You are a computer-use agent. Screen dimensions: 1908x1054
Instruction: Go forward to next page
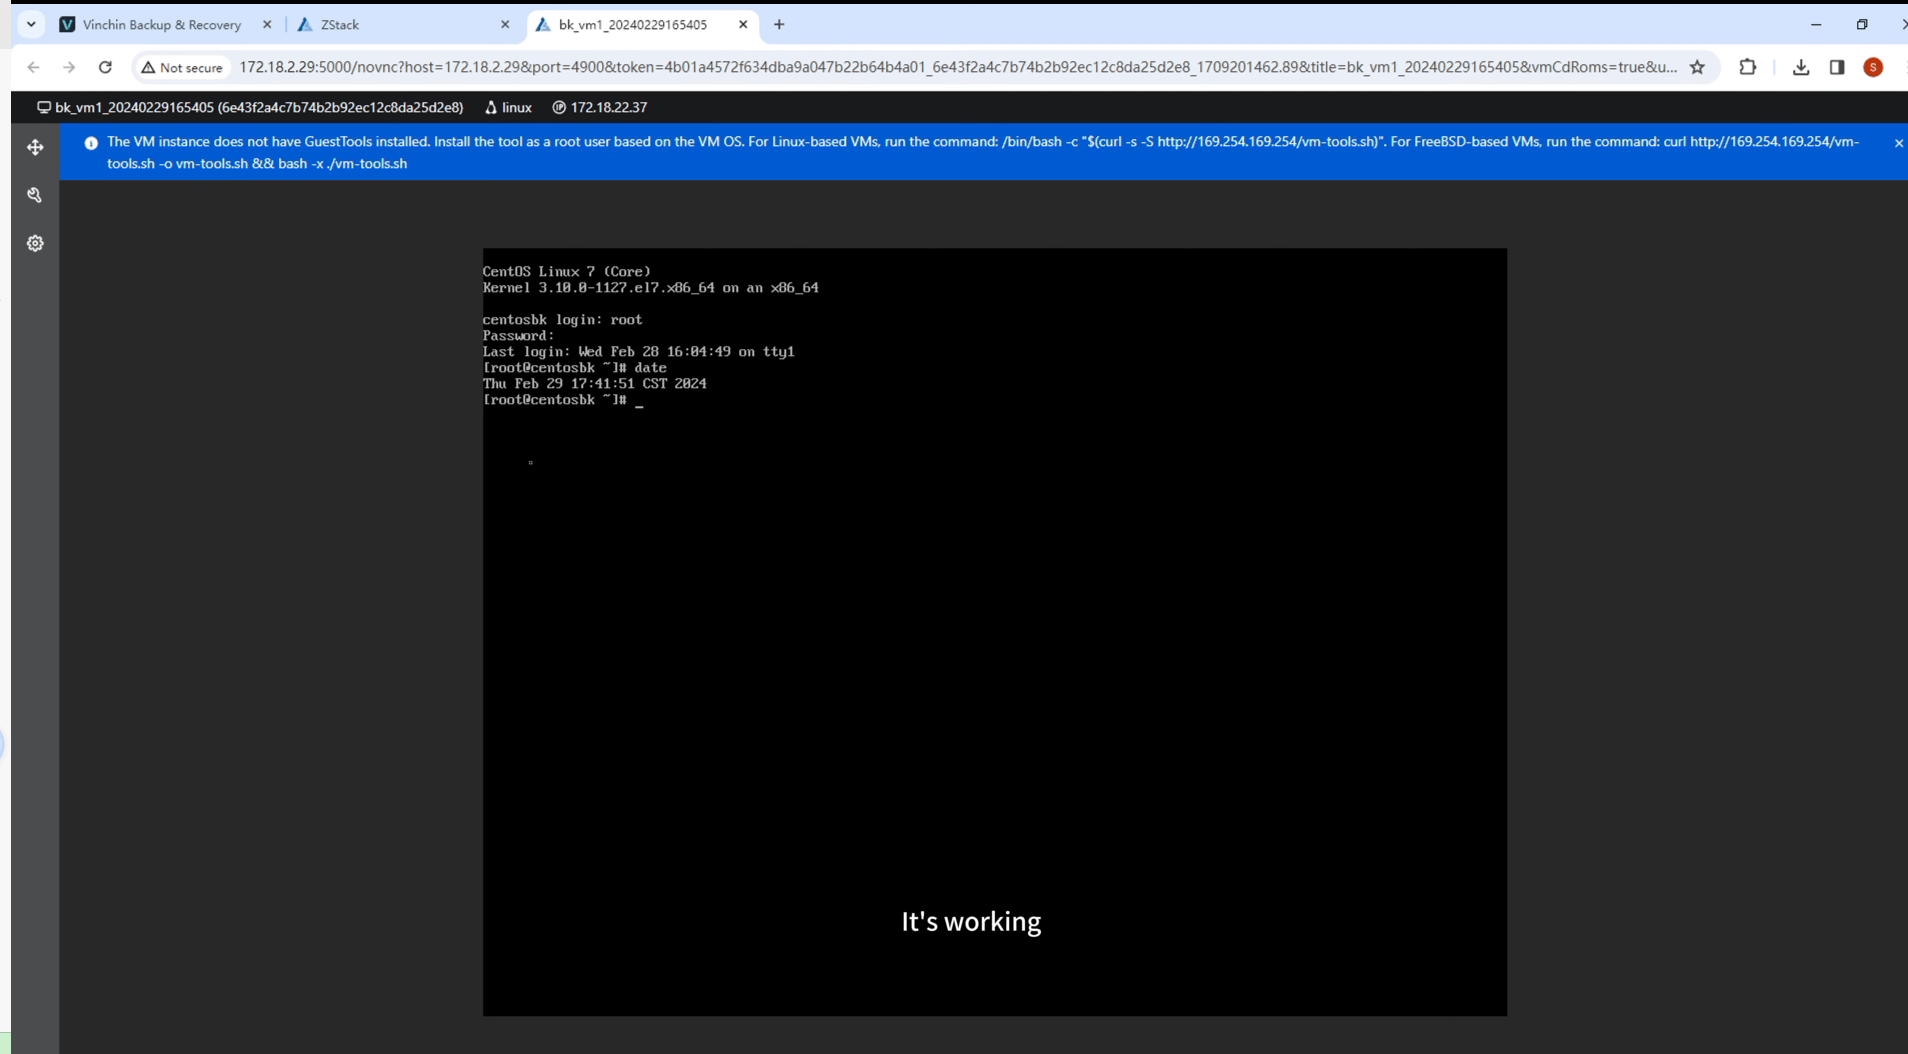[69, 67]
